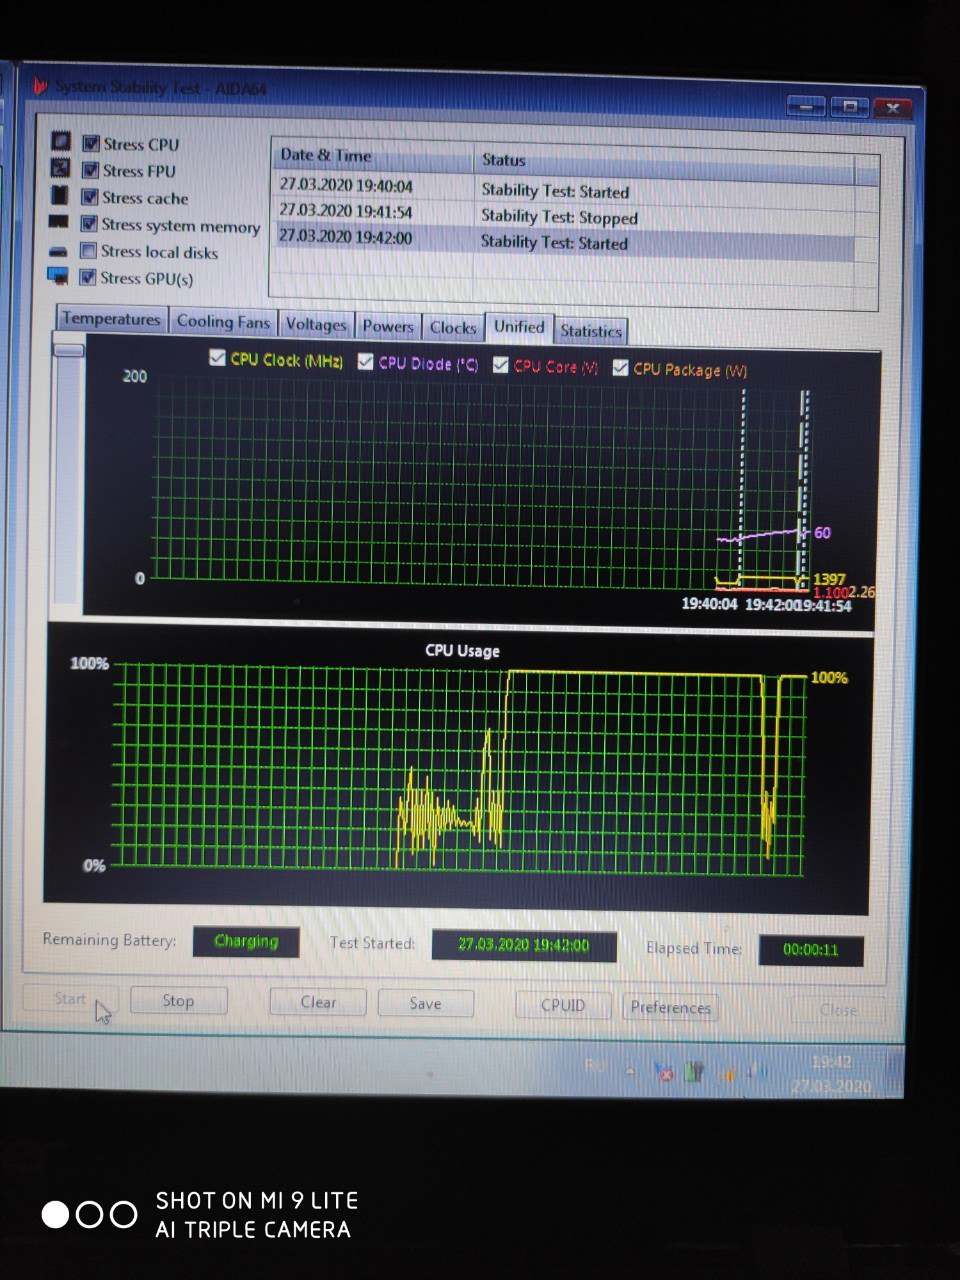Disable the Stress CPU checkbox

[91, 144]
